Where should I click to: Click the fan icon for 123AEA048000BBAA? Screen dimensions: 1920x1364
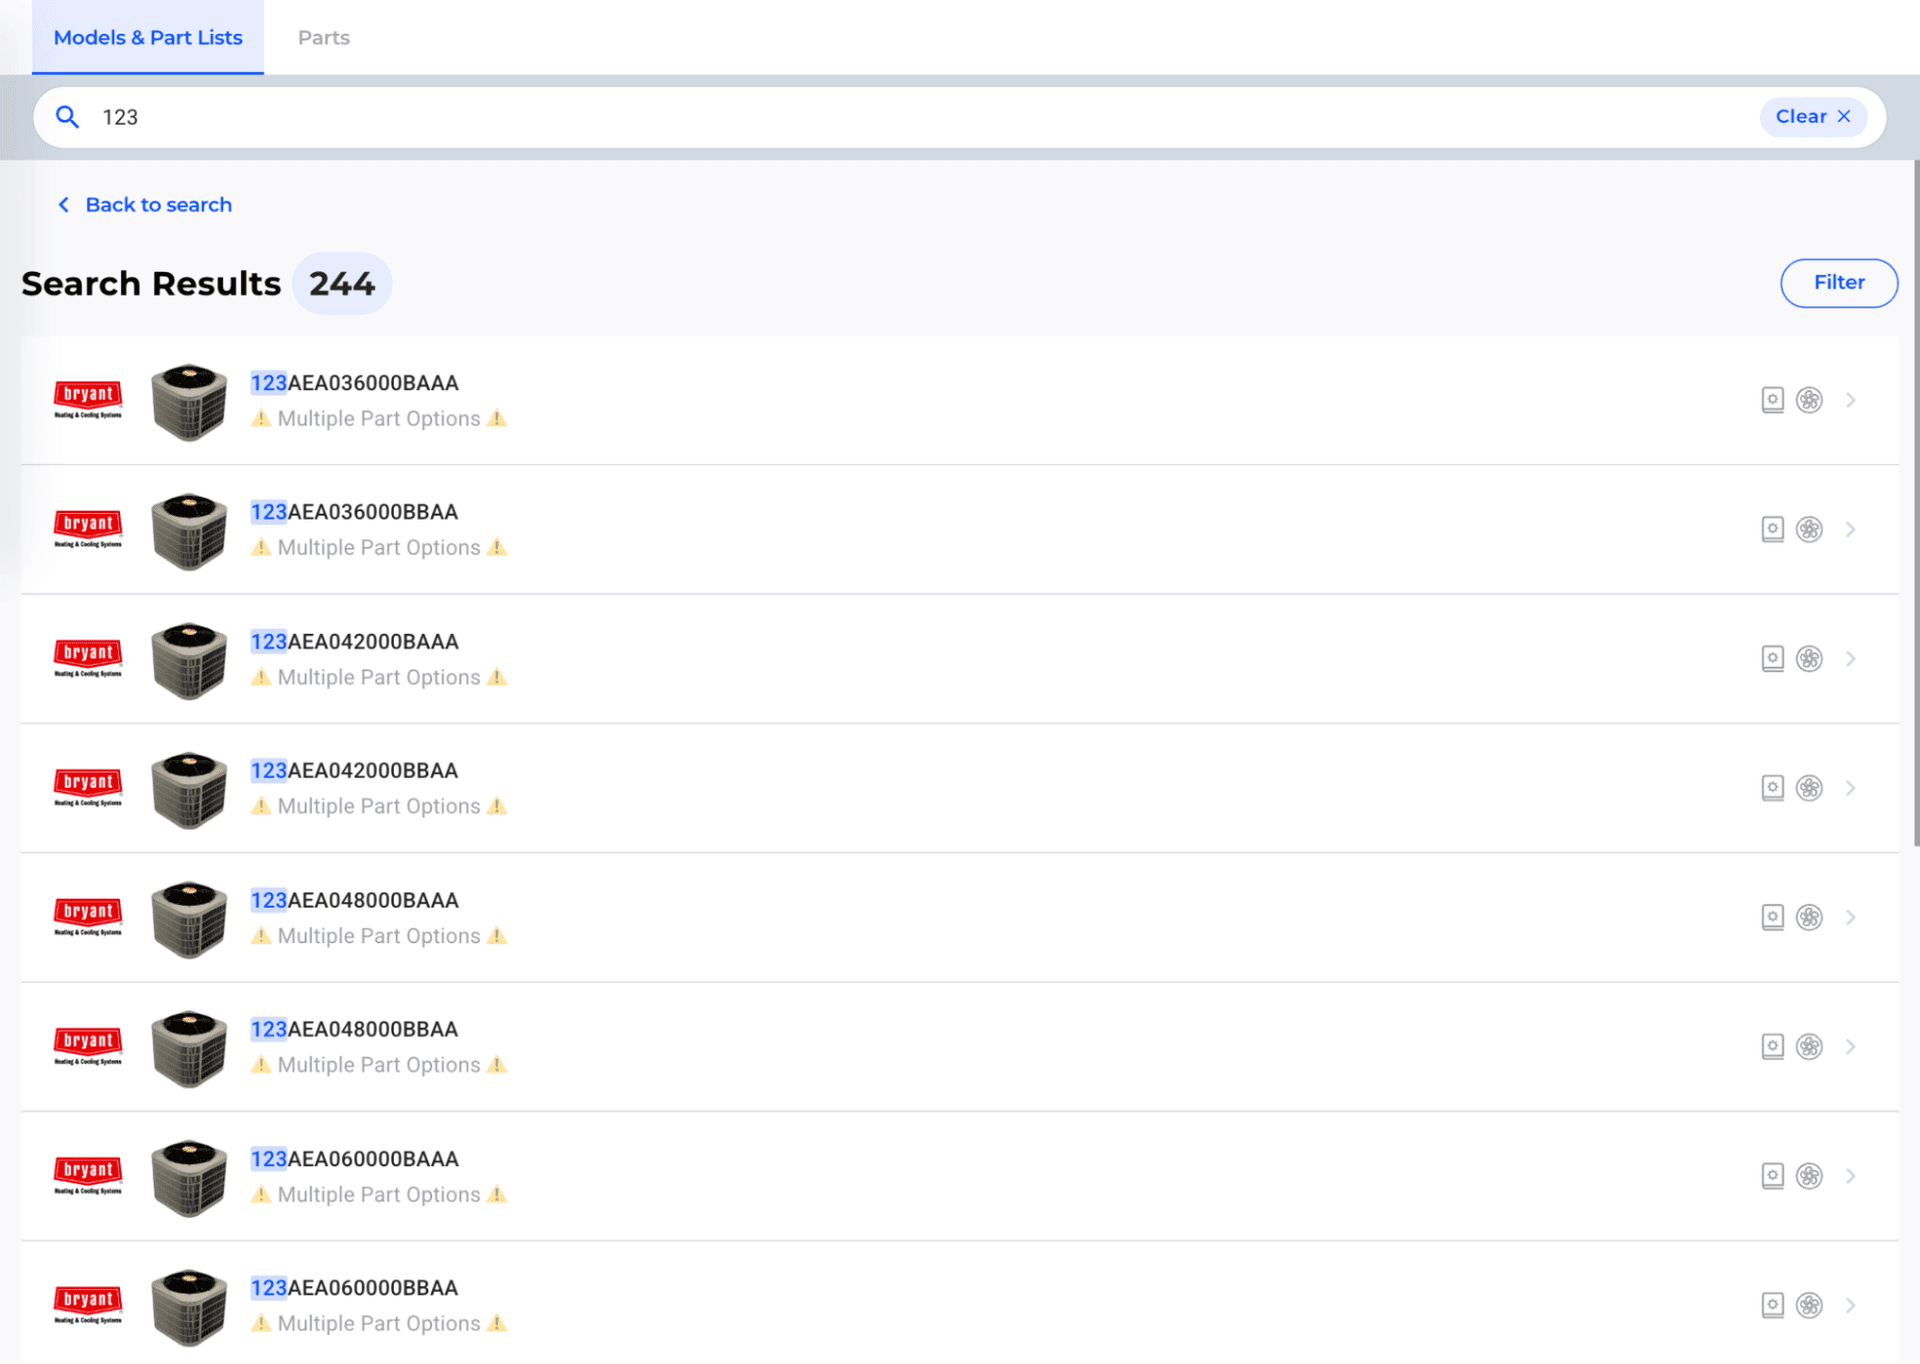(x=1809, y=1046)
